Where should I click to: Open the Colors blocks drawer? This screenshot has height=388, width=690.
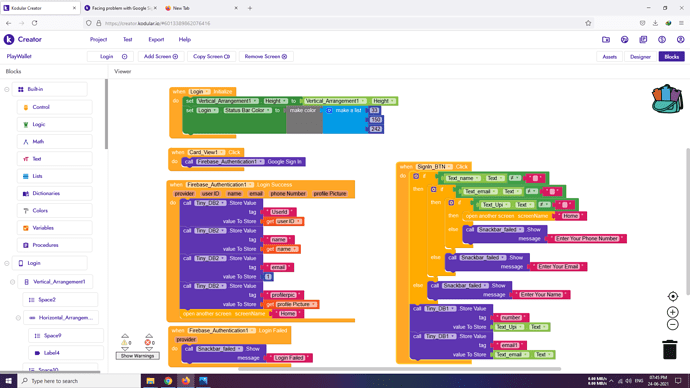tap(55, 210)
